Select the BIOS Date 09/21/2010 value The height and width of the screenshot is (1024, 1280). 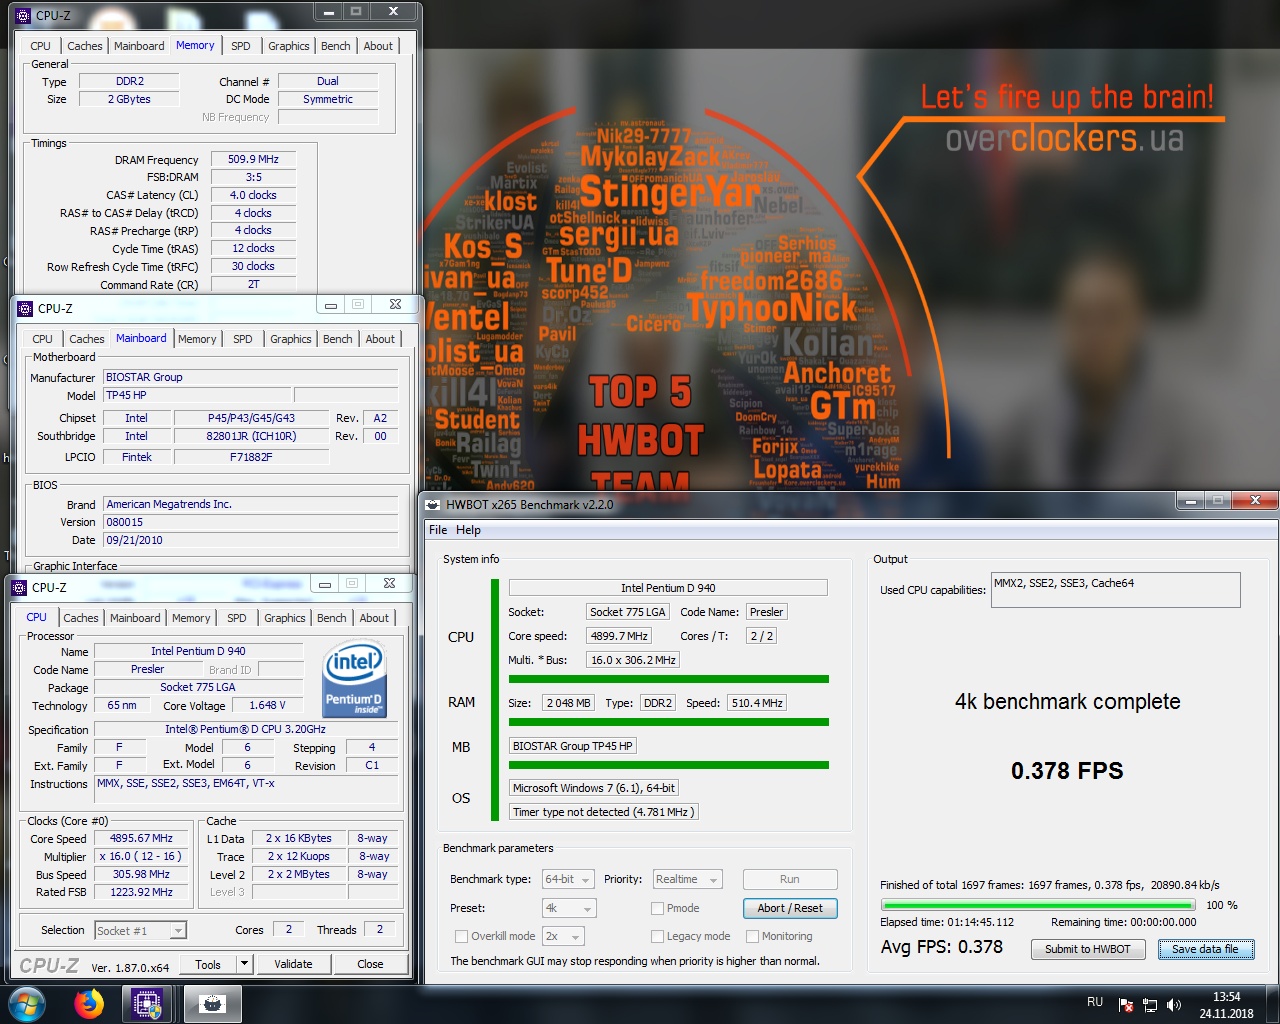pos(250,540)
